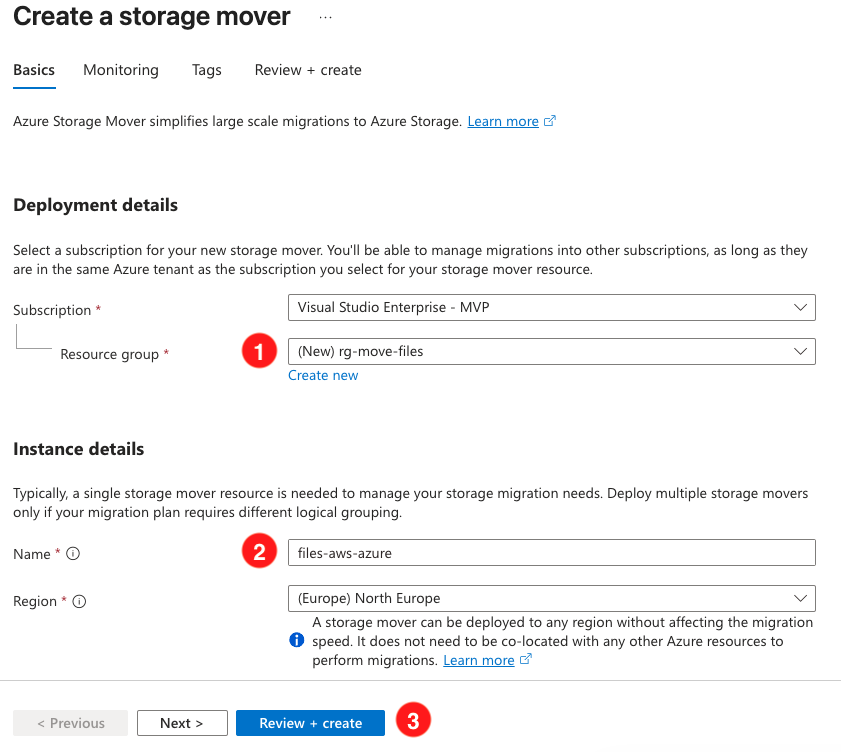Click red step marker number 3

tap(413, 721)
